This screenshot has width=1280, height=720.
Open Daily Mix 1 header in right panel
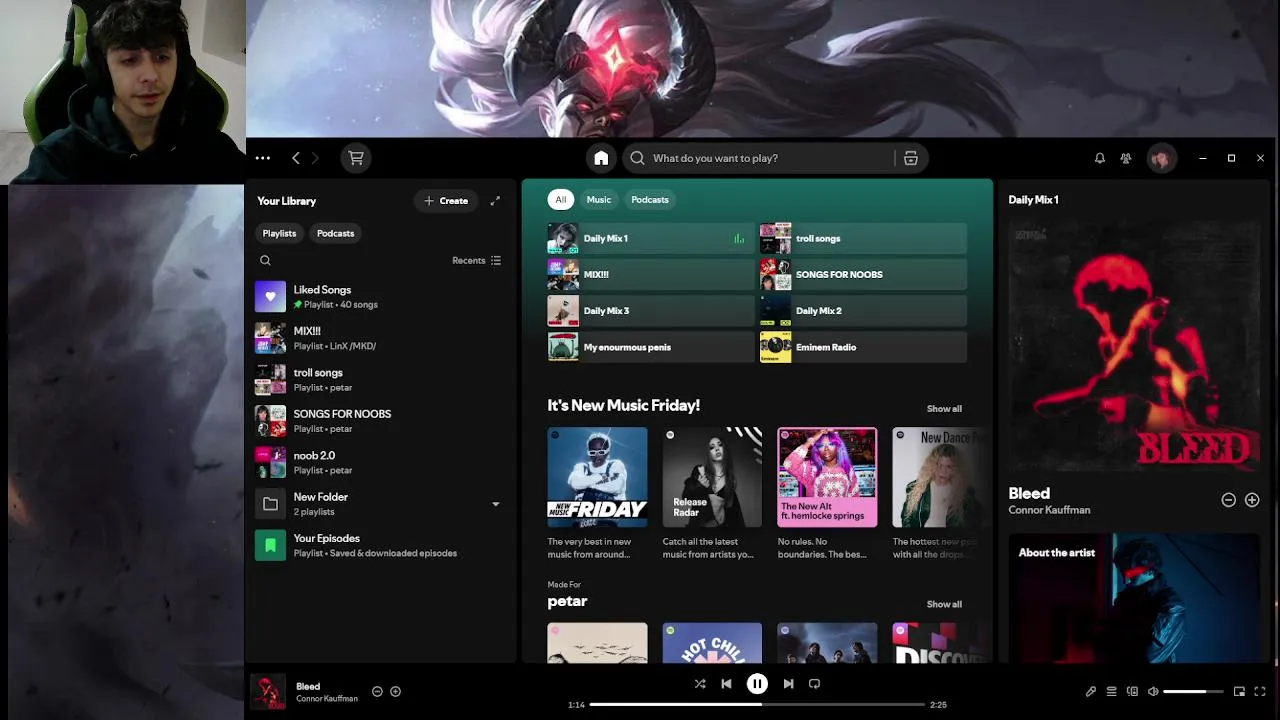point(1033,200)
